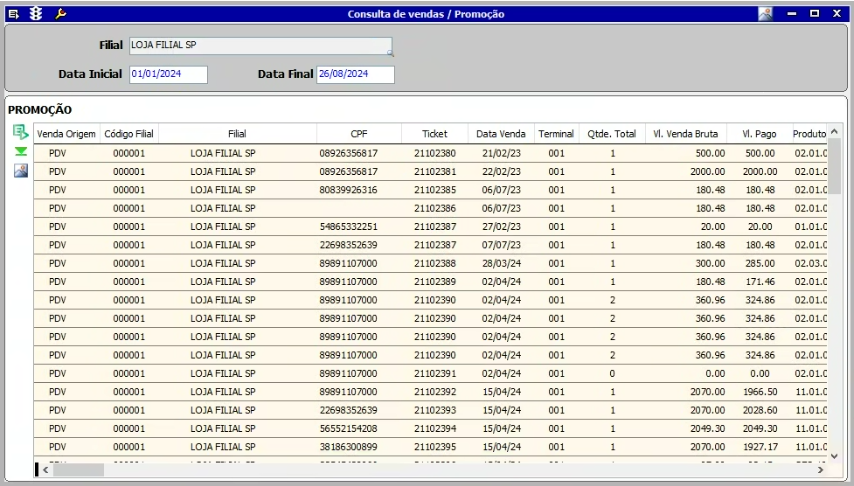854x486 pixels.
Task: Click the Qtde. Total column header
Action: 612,134
